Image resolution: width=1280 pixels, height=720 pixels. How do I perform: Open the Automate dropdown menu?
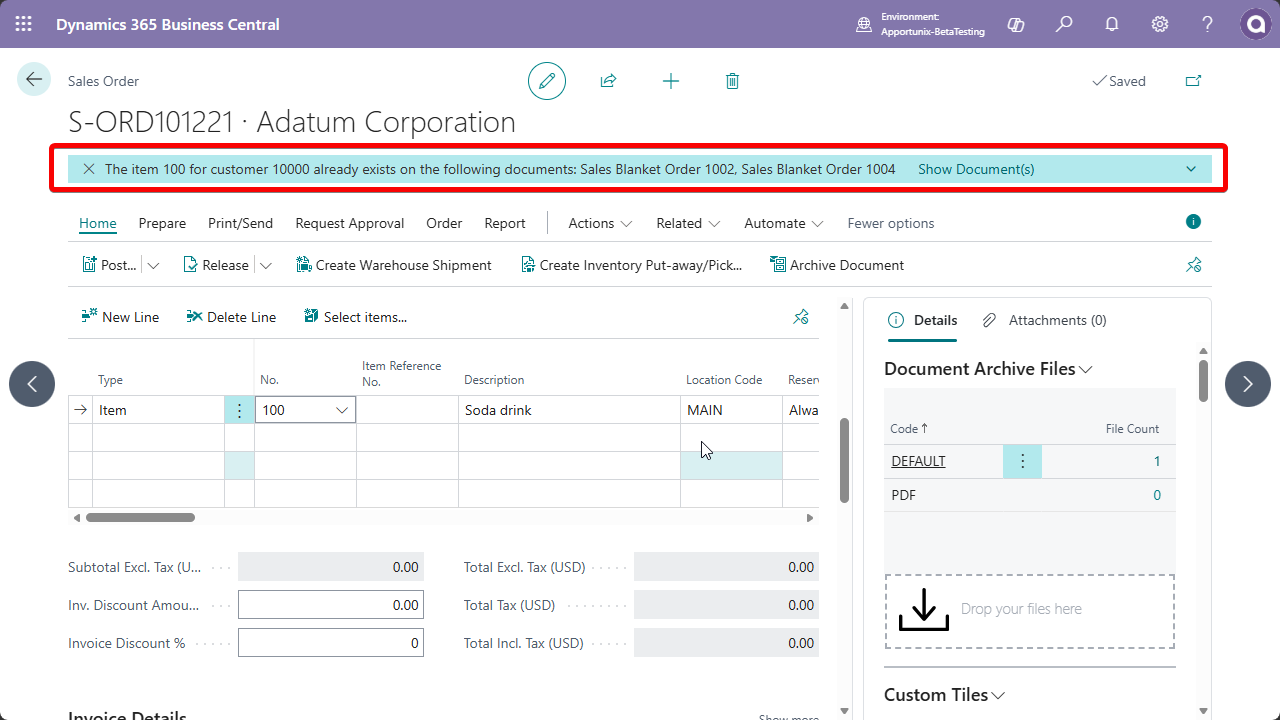(x=784, y=223)
